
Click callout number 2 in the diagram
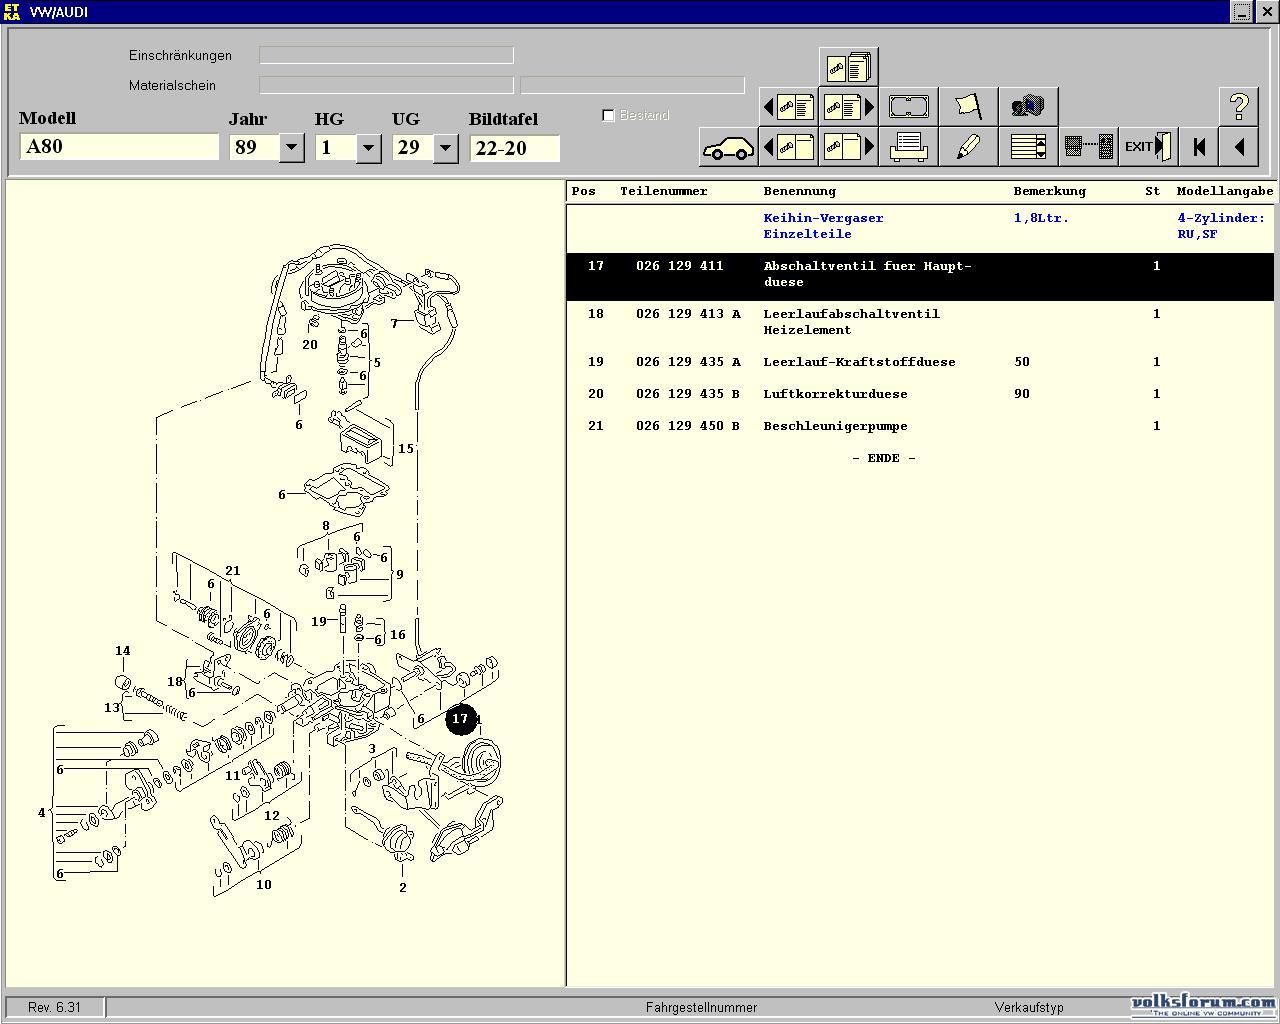click(x=403, y=887)
